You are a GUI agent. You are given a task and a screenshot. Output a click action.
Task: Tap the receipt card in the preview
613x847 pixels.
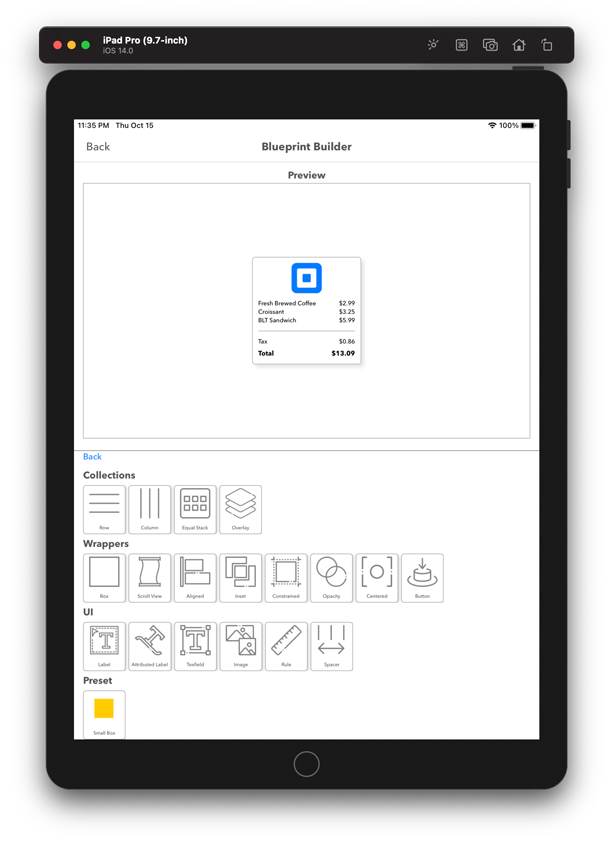click(306, 311)
